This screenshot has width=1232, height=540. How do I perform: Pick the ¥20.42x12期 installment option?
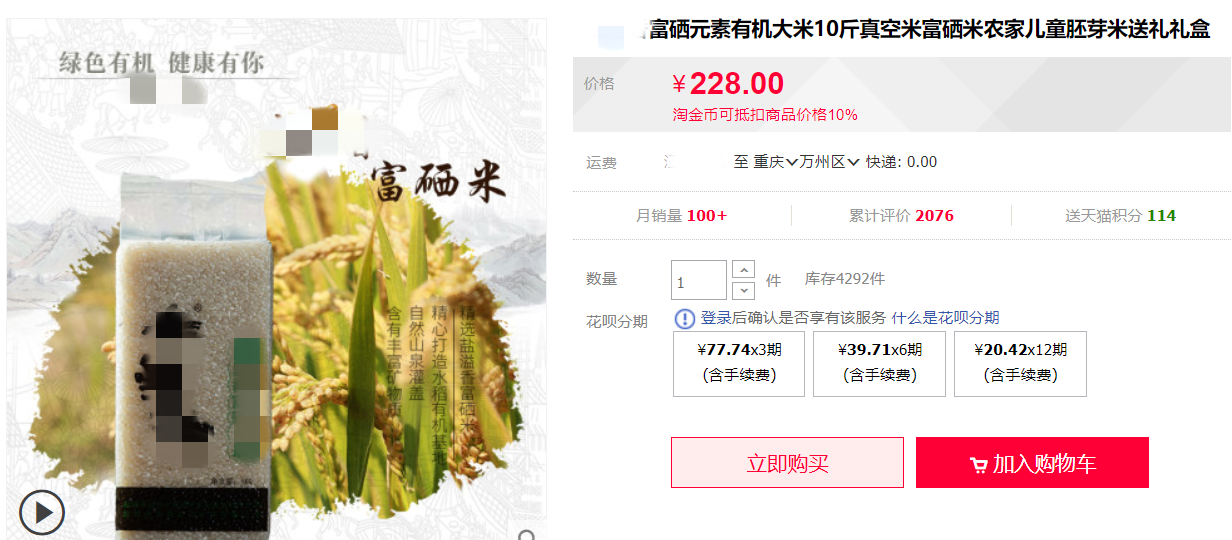point(1020,364)
